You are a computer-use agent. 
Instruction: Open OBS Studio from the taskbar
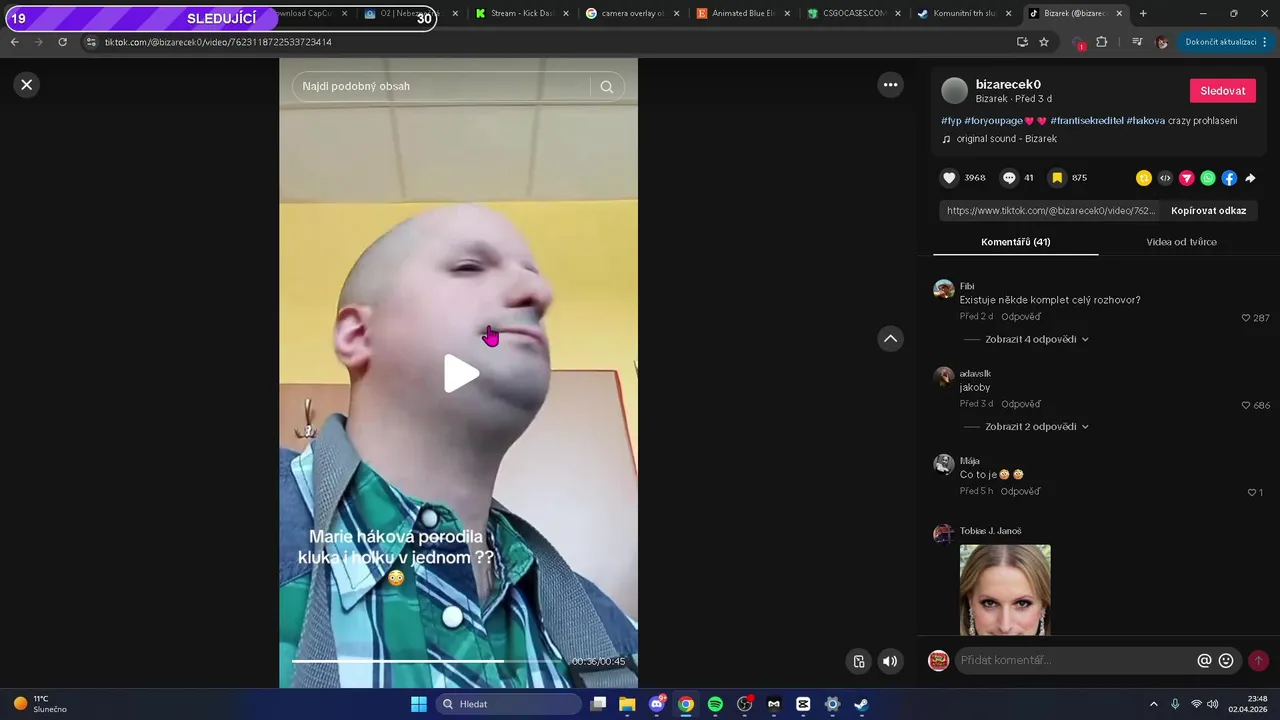(745, 704)
